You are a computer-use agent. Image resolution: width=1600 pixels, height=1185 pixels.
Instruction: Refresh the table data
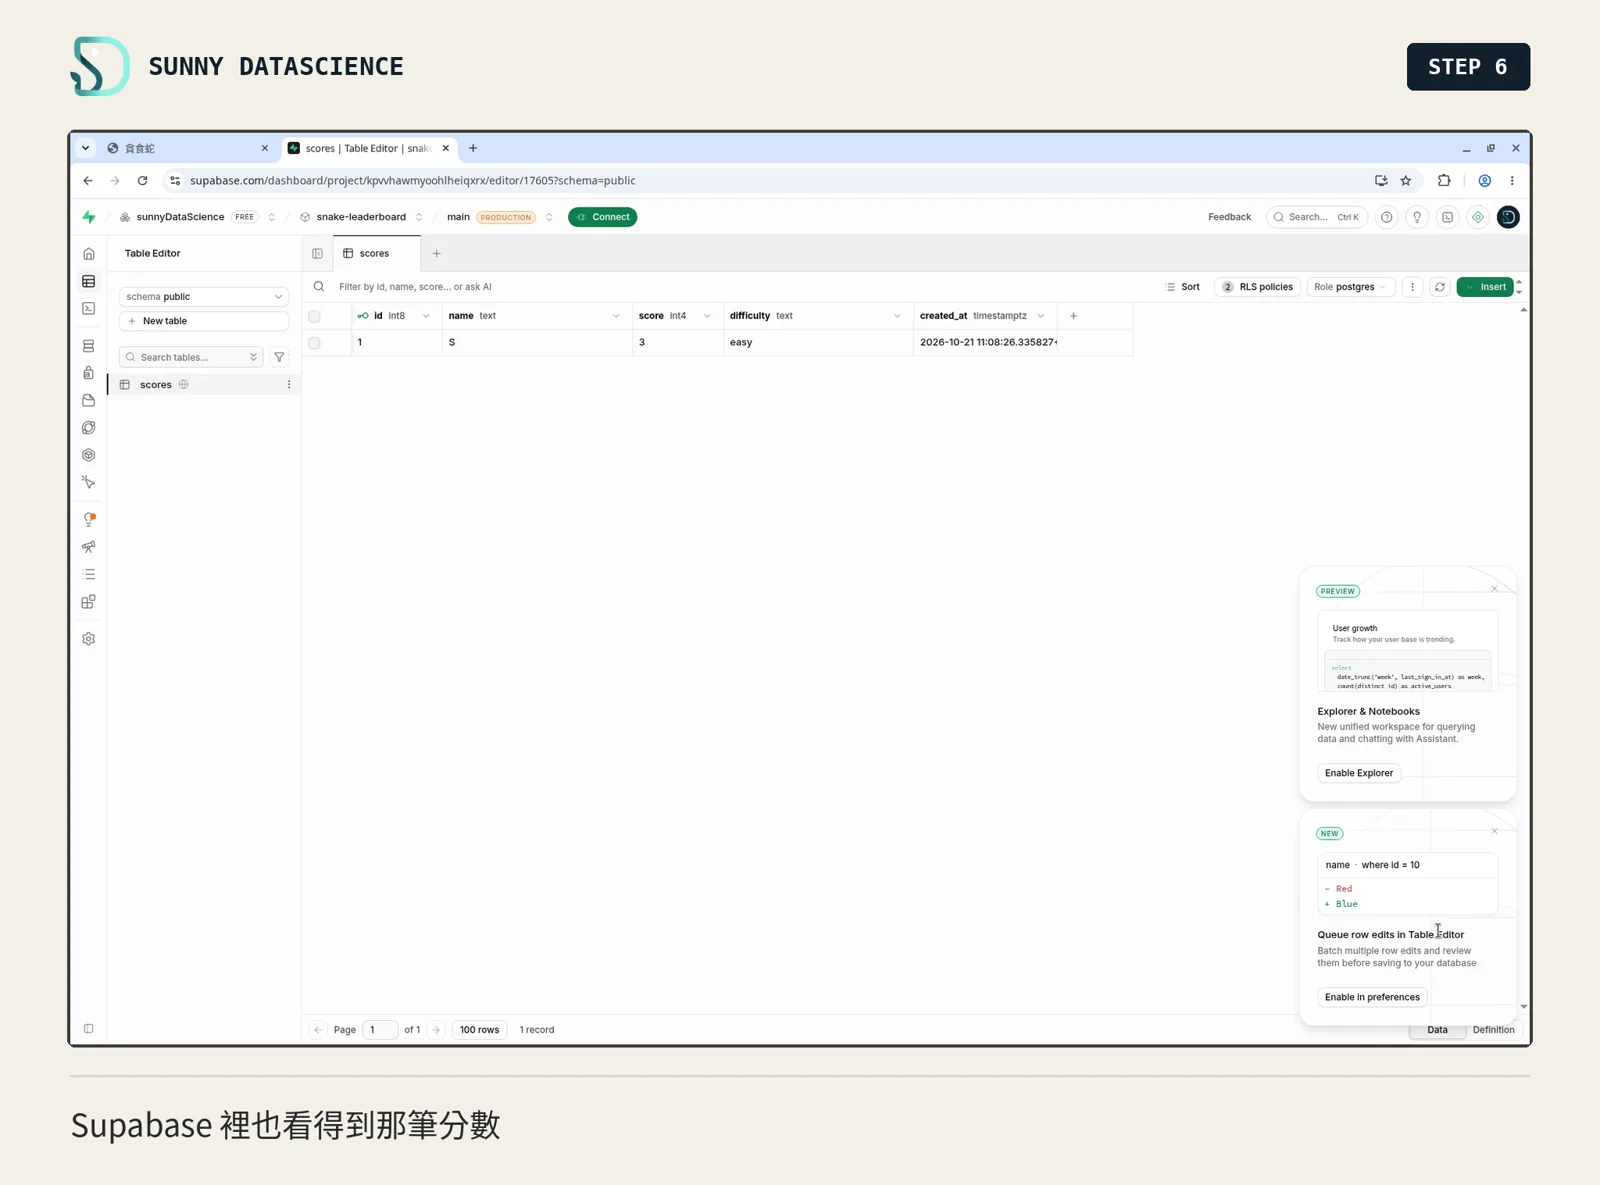pos(1440,287)
